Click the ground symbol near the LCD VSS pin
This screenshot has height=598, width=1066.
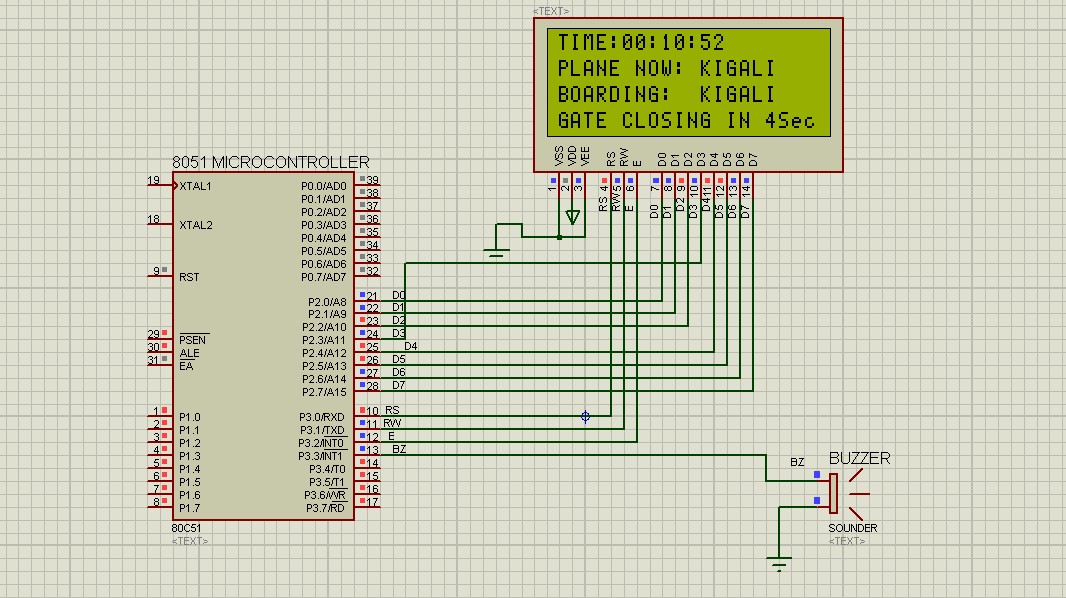click(x=497, y=252)
